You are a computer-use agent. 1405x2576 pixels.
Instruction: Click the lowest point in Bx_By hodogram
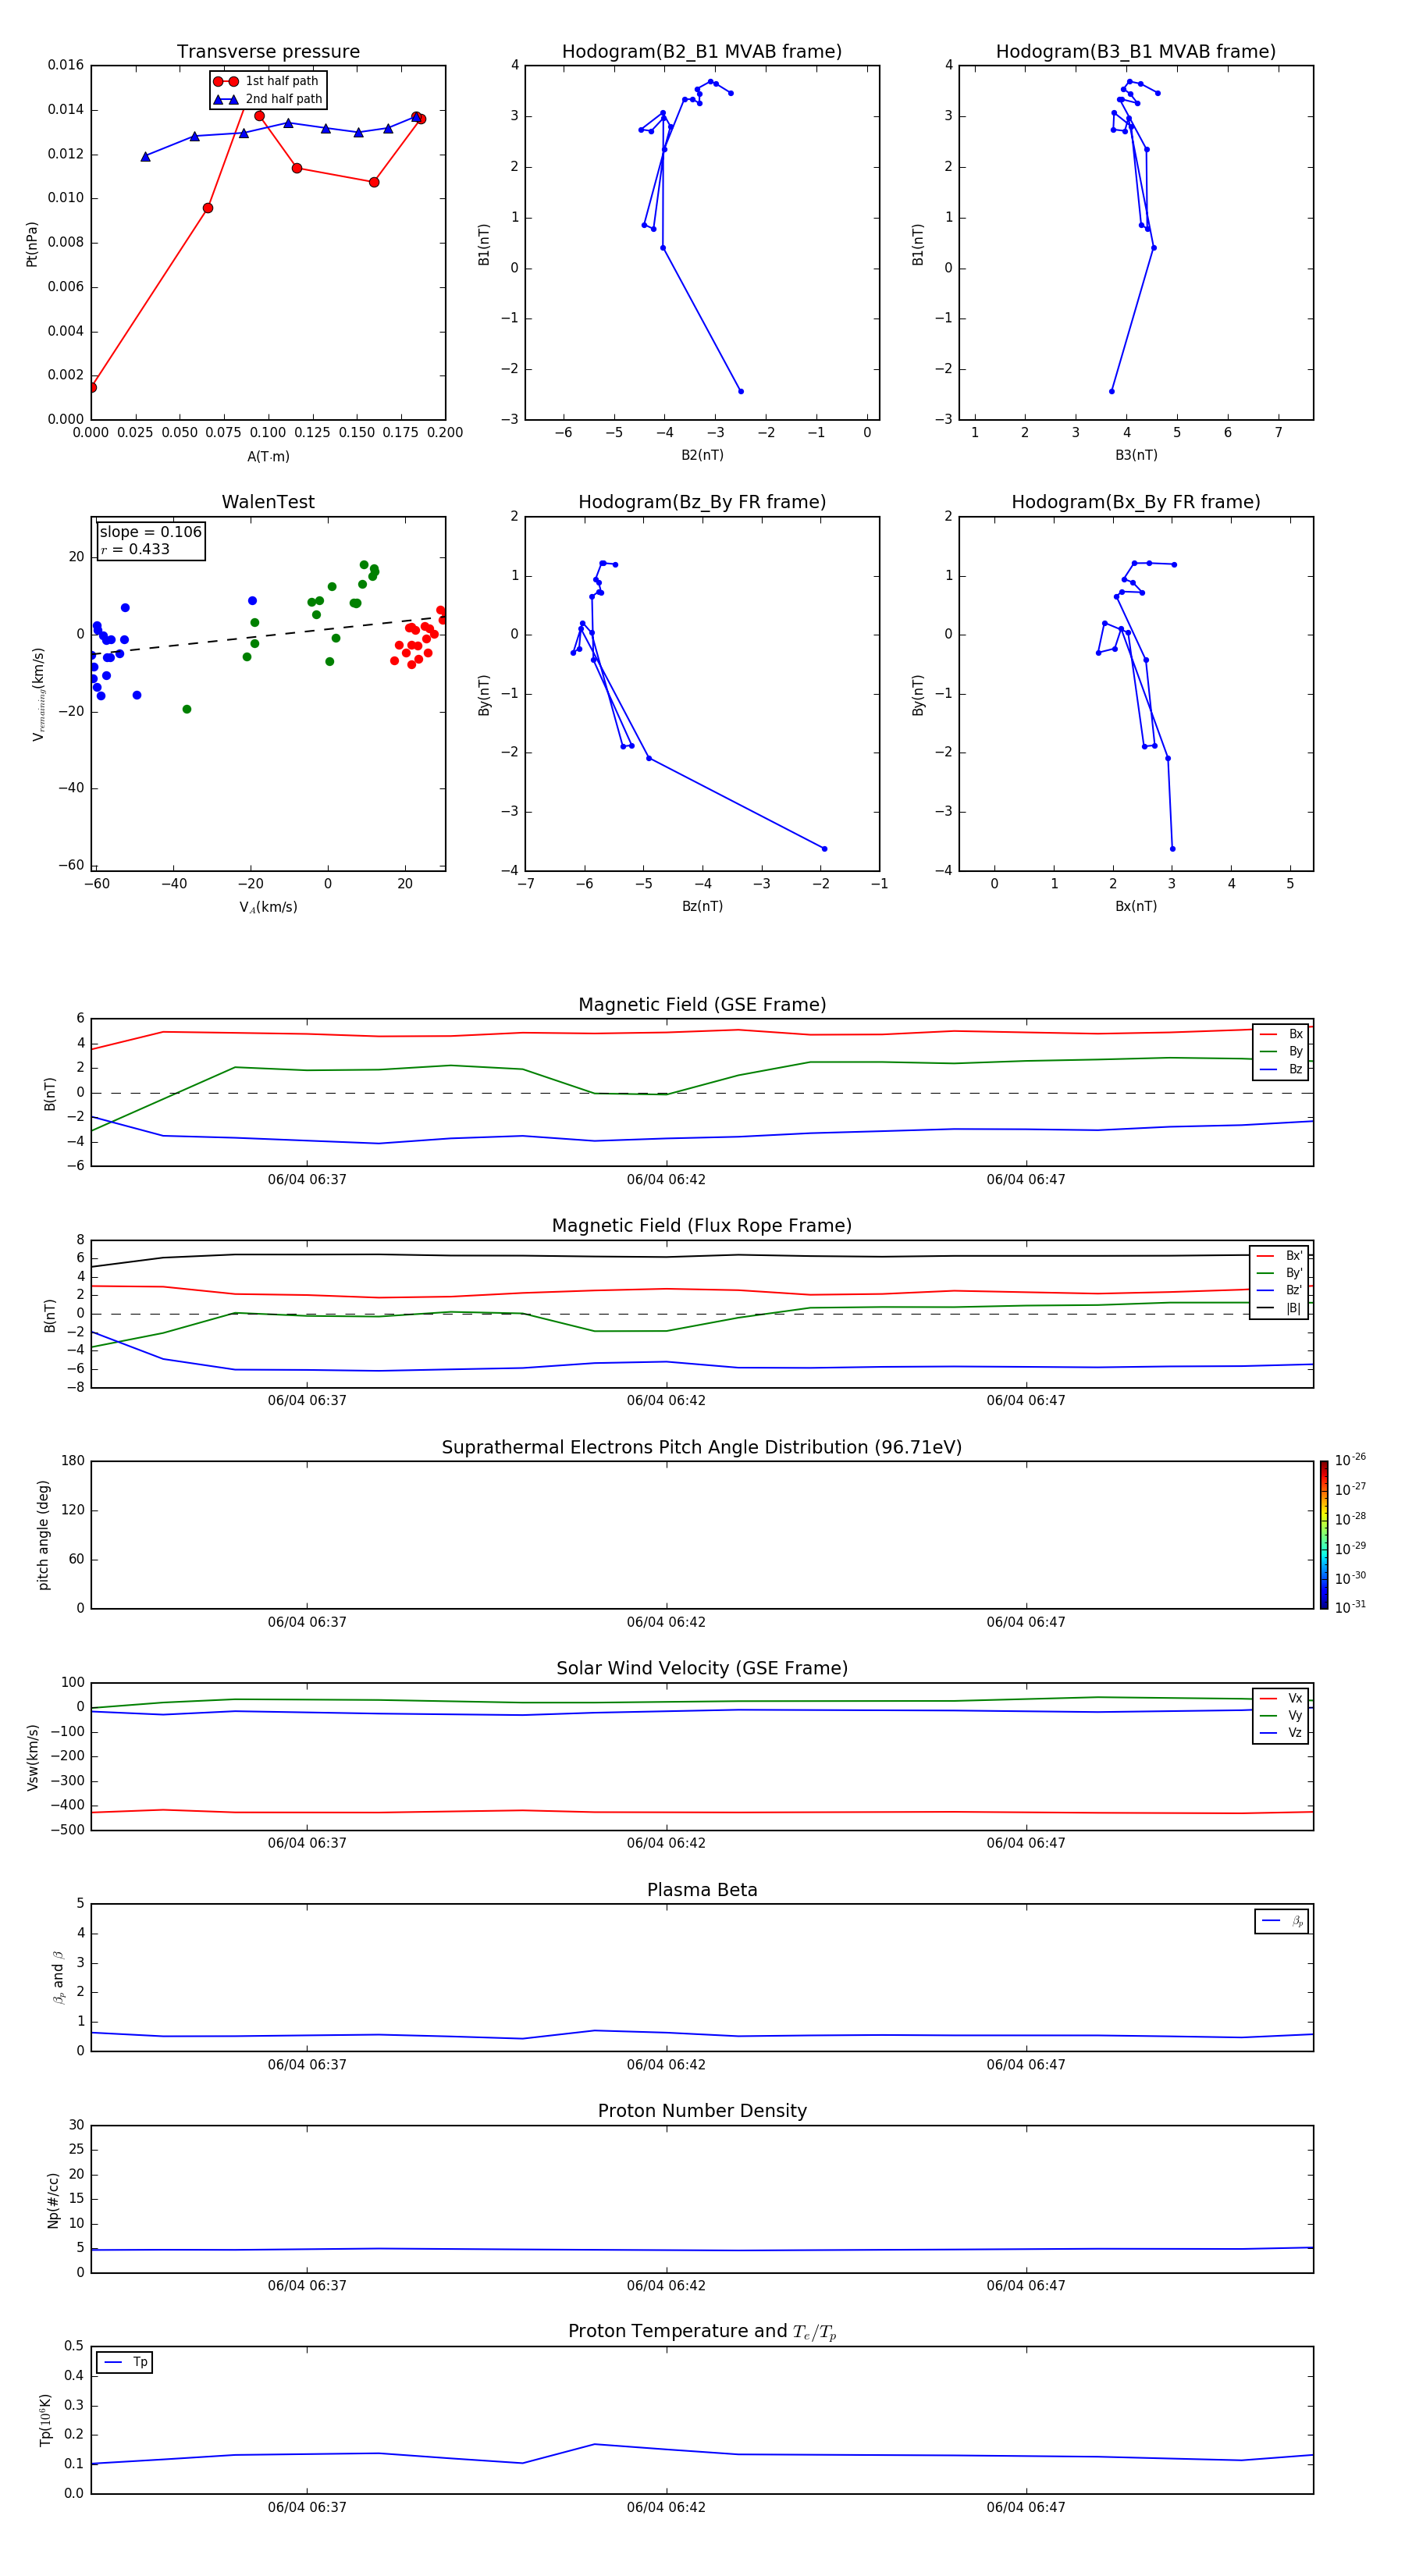1172,849
